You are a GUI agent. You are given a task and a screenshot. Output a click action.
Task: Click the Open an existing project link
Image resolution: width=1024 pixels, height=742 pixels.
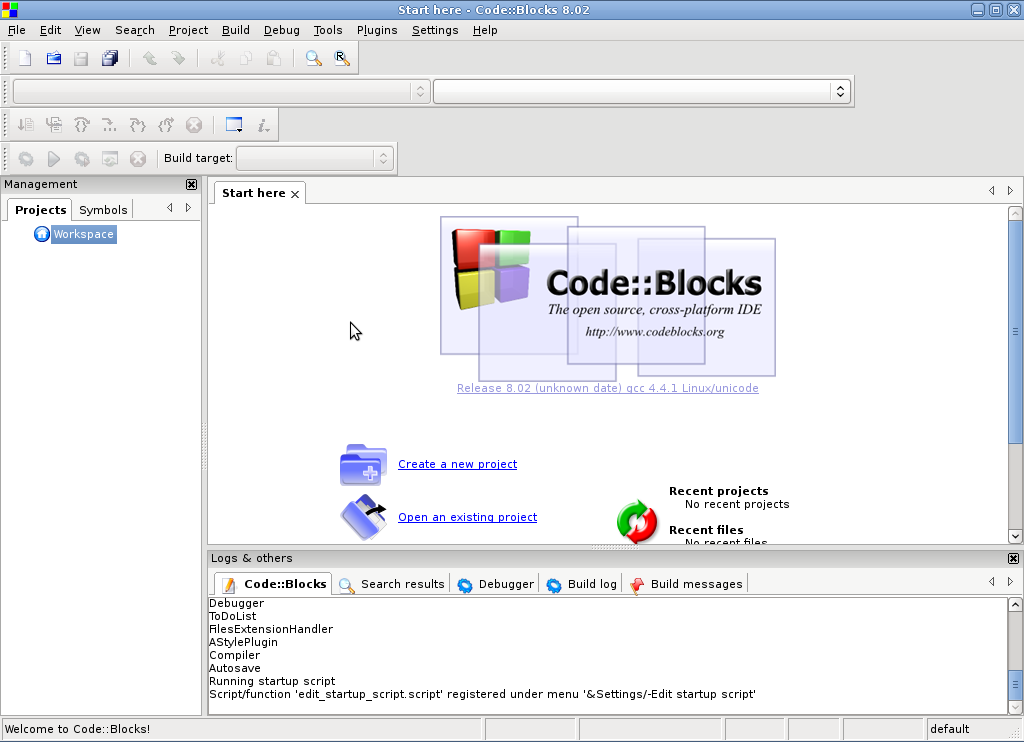[467, 517]
